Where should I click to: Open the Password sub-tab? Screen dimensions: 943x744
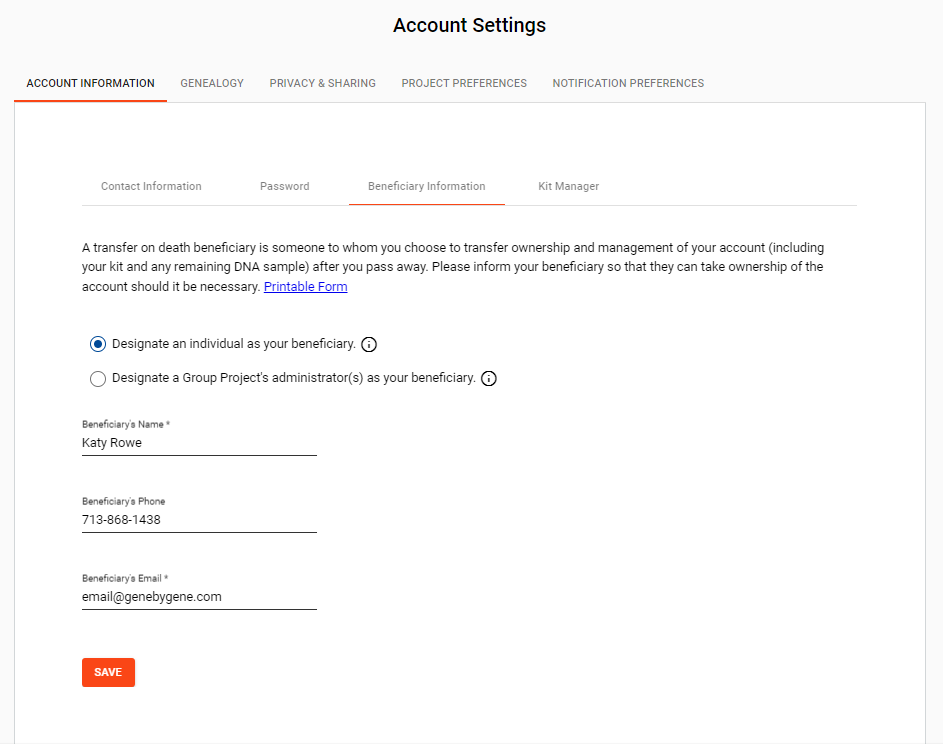click(x=284, y=186)
